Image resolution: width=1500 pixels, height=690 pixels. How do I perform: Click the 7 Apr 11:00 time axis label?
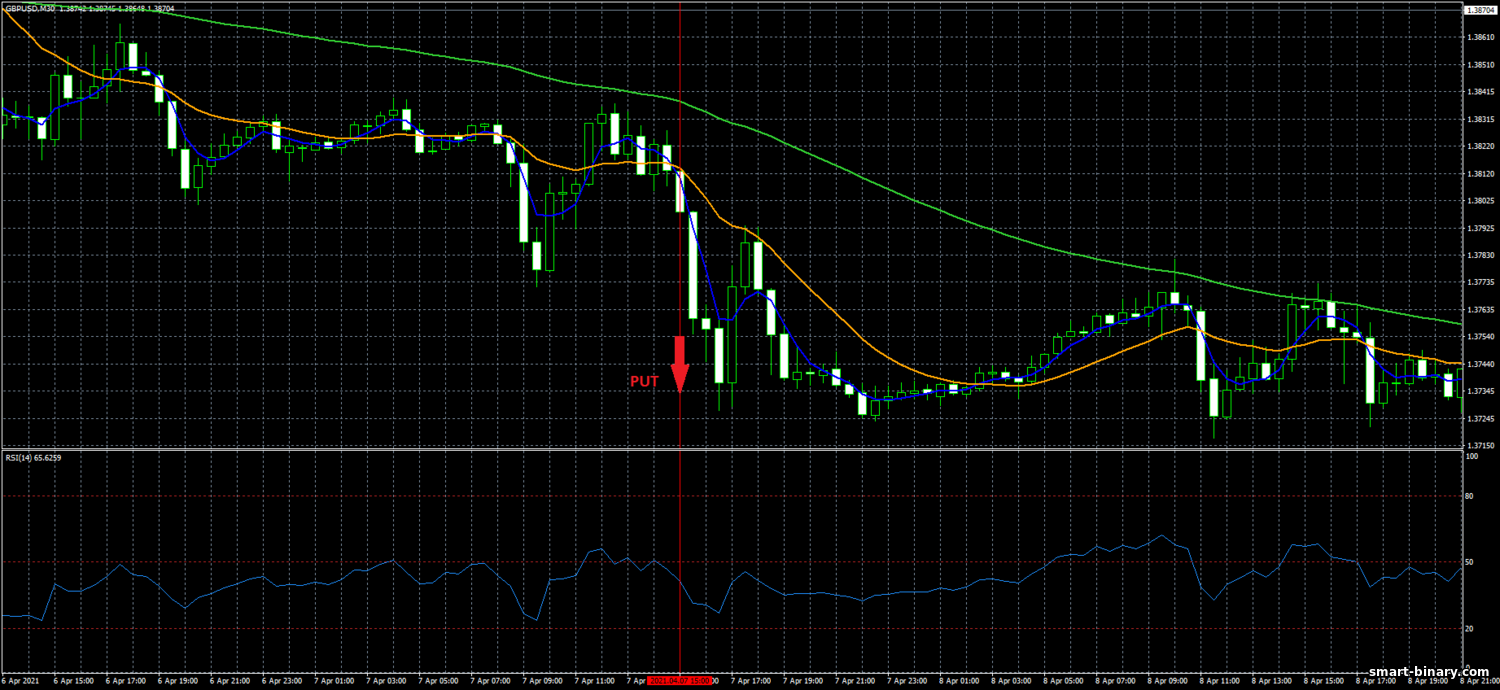coord(595,680)
